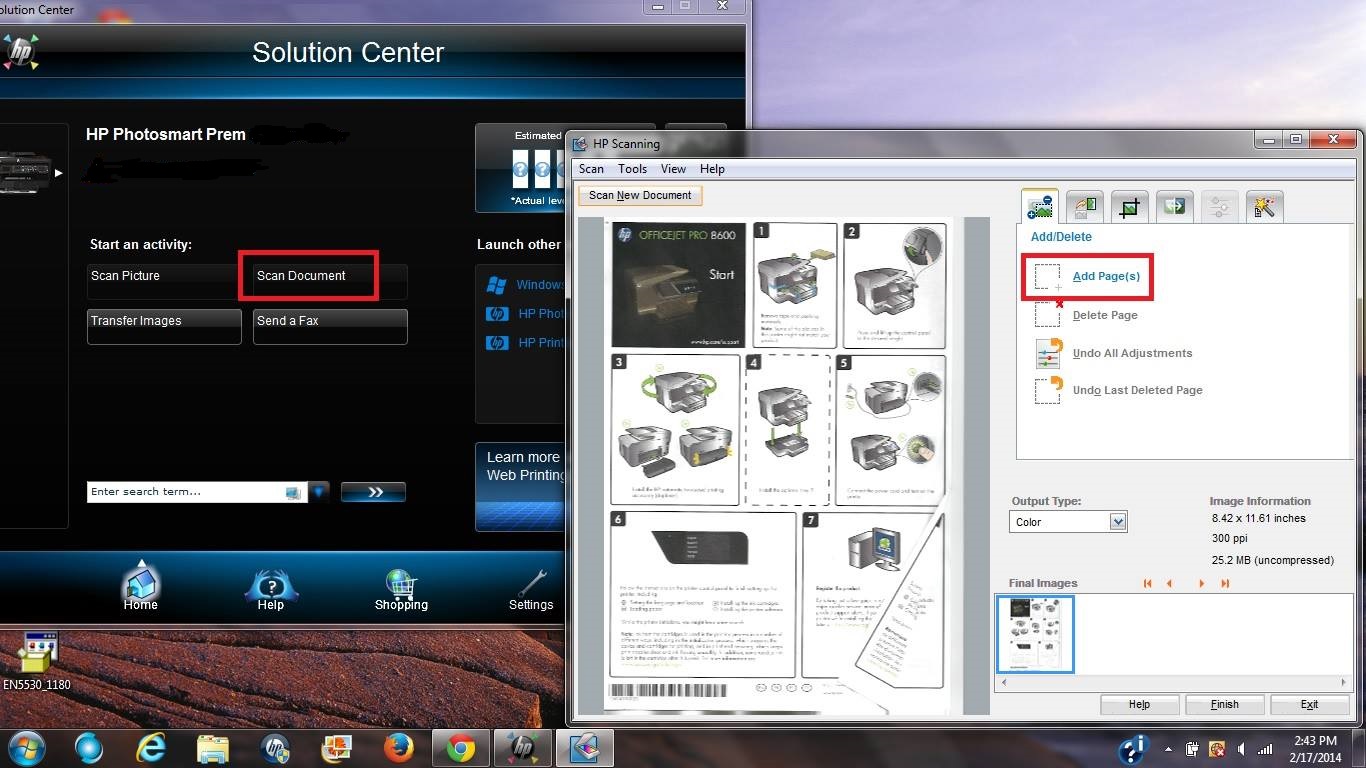The width and height of the screenshot is (1366, 768).
Task: Show hidden tray icons arrow
Action: pyautogui.click(x=1168, y=749)
